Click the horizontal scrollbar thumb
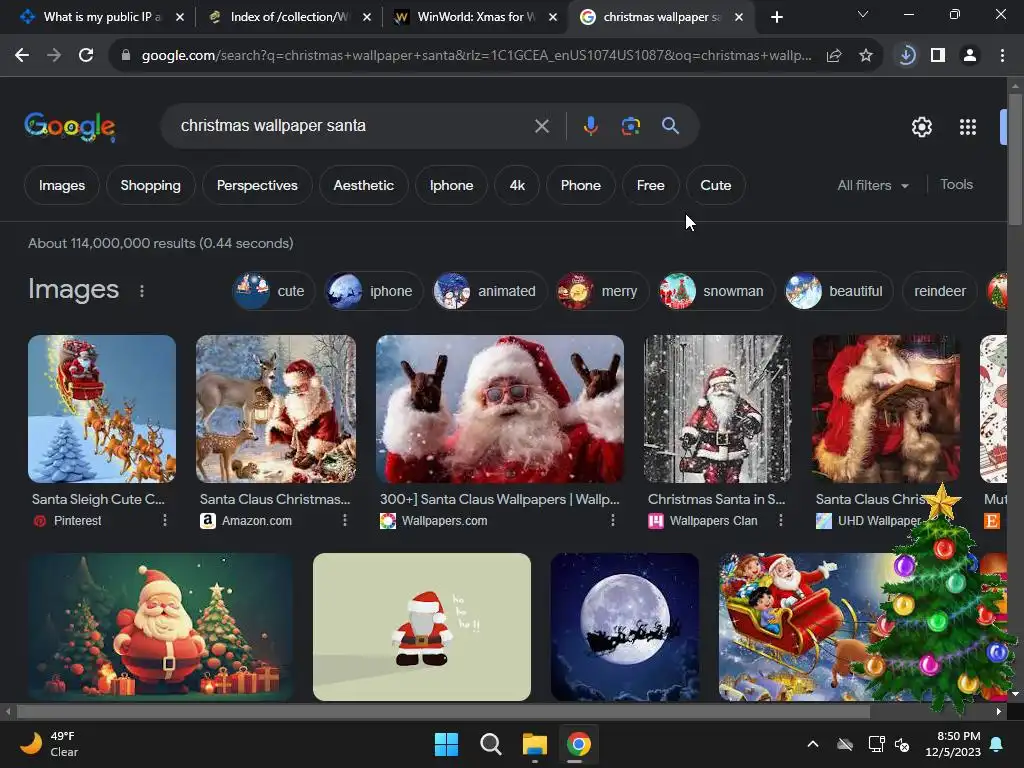The width and height of the screenshot is (1024, 768). [443, 712]
